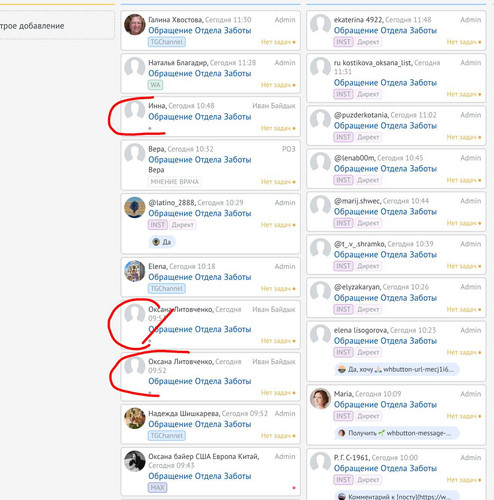Image resolution: width=494 pixels, height=500 pixels.
Task: Click the pink task dot on Оксана байер card
Action: pos(294,488)
